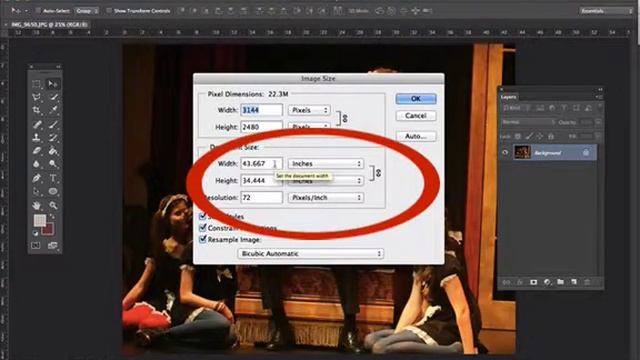Click the Auto... button in Image Size
Viewport: 640px width, 360px height.
click(x=416, y=136)
